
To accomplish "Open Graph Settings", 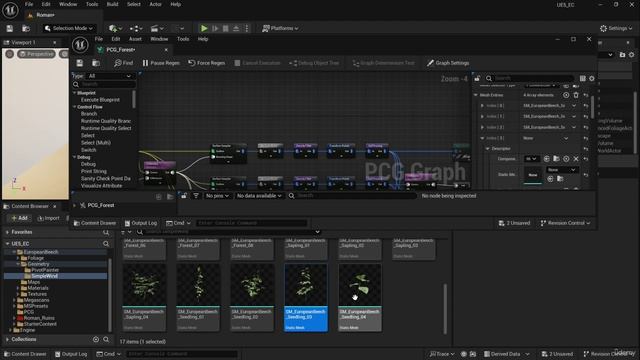I will pyautogui.click(x=448, y=63).
